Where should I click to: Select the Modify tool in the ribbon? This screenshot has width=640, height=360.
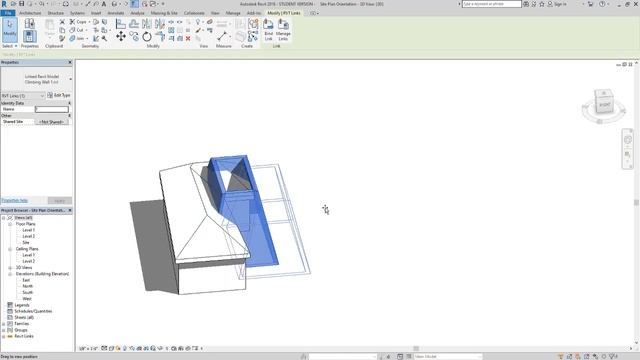tap(9, 29)
